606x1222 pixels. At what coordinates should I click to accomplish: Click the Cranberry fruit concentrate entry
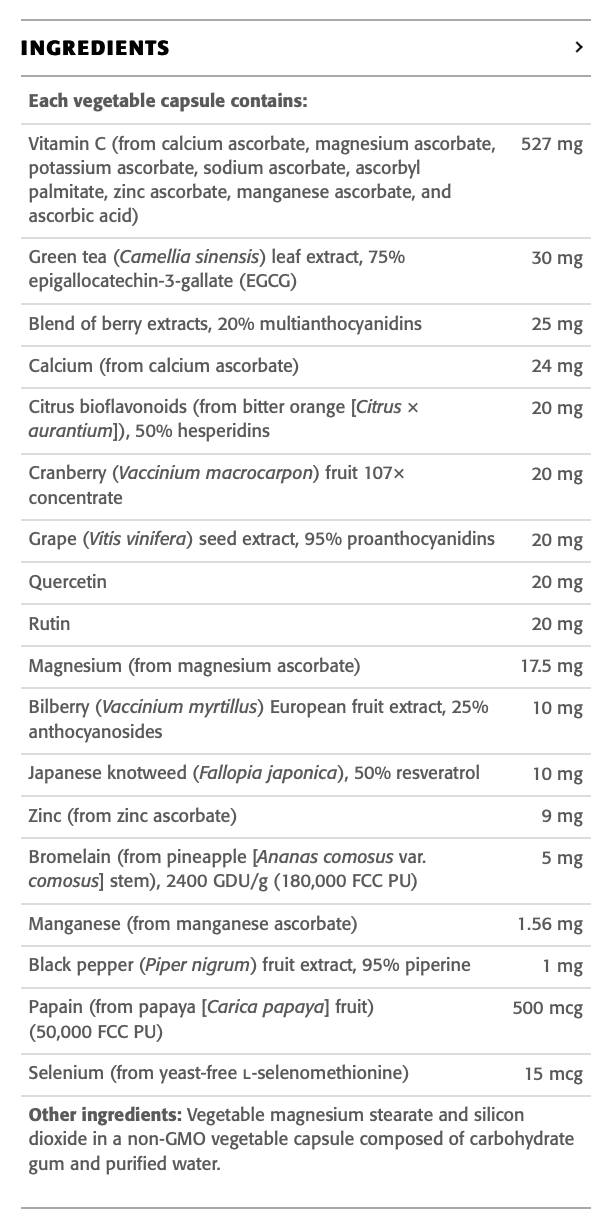pyautogui.click(x=216, y=485)
